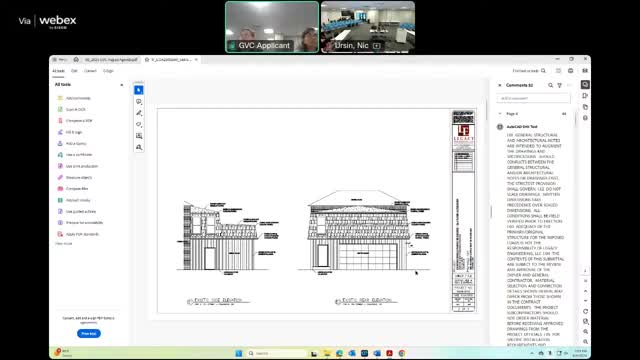Open Add rich media tool
The width and height of the screenshot is (640, 360).
74,200
